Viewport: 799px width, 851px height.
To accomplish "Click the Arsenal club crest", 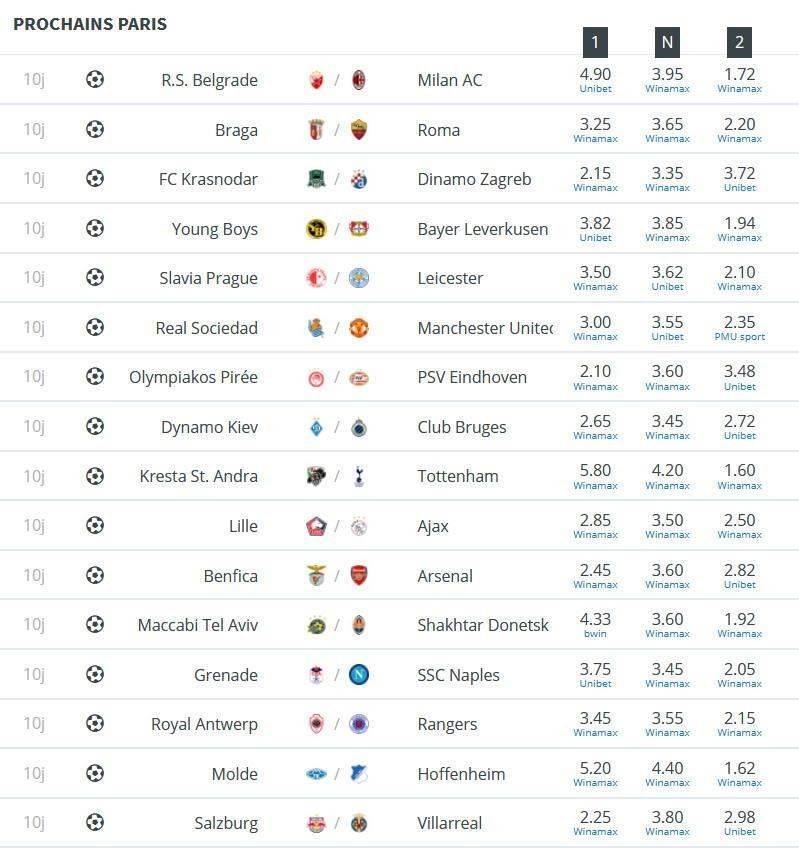I will tap(359, 575).
